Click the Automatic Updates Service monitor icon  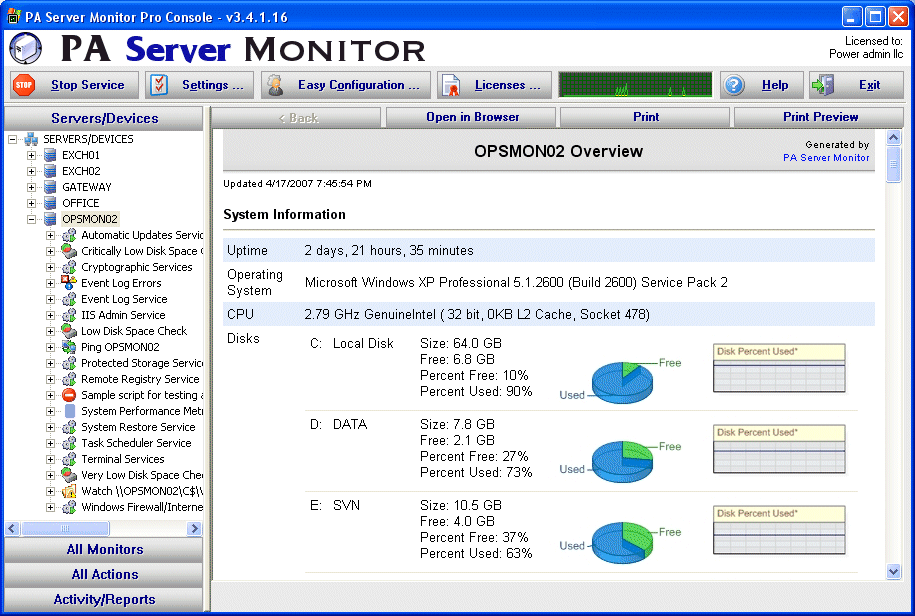(69, 235)
